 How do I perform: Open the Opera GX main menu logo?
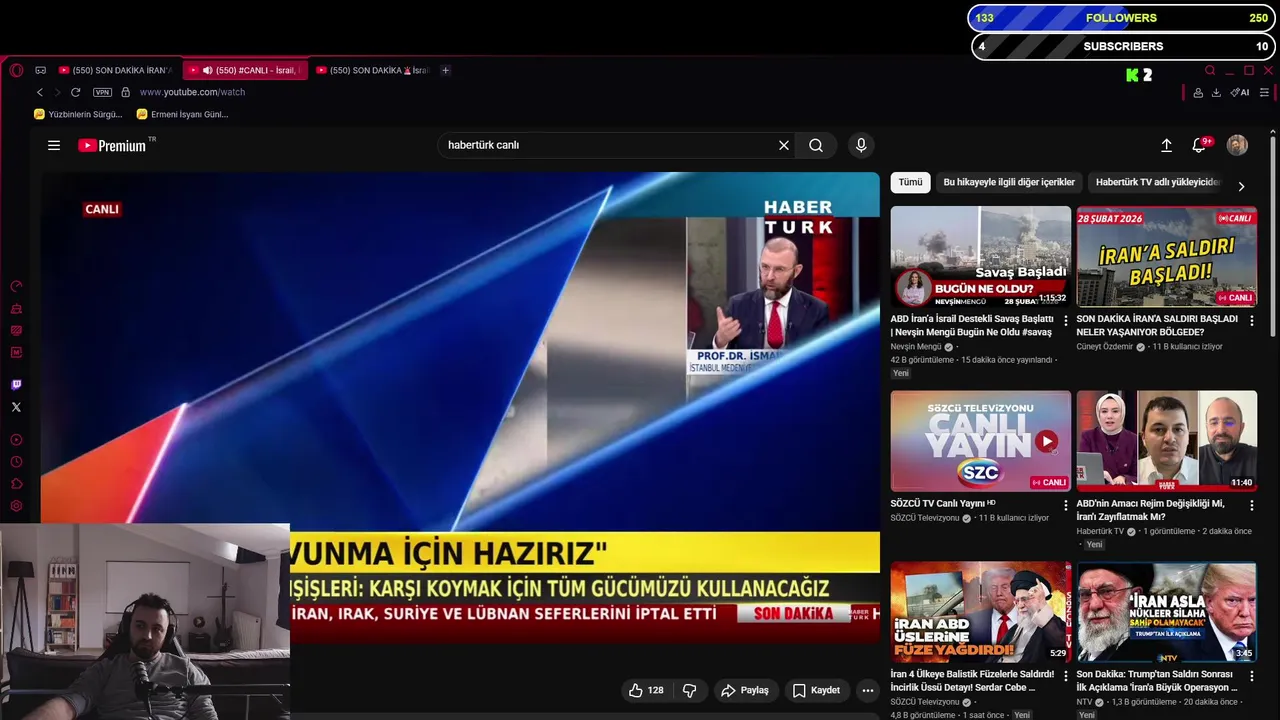point(16,70)
